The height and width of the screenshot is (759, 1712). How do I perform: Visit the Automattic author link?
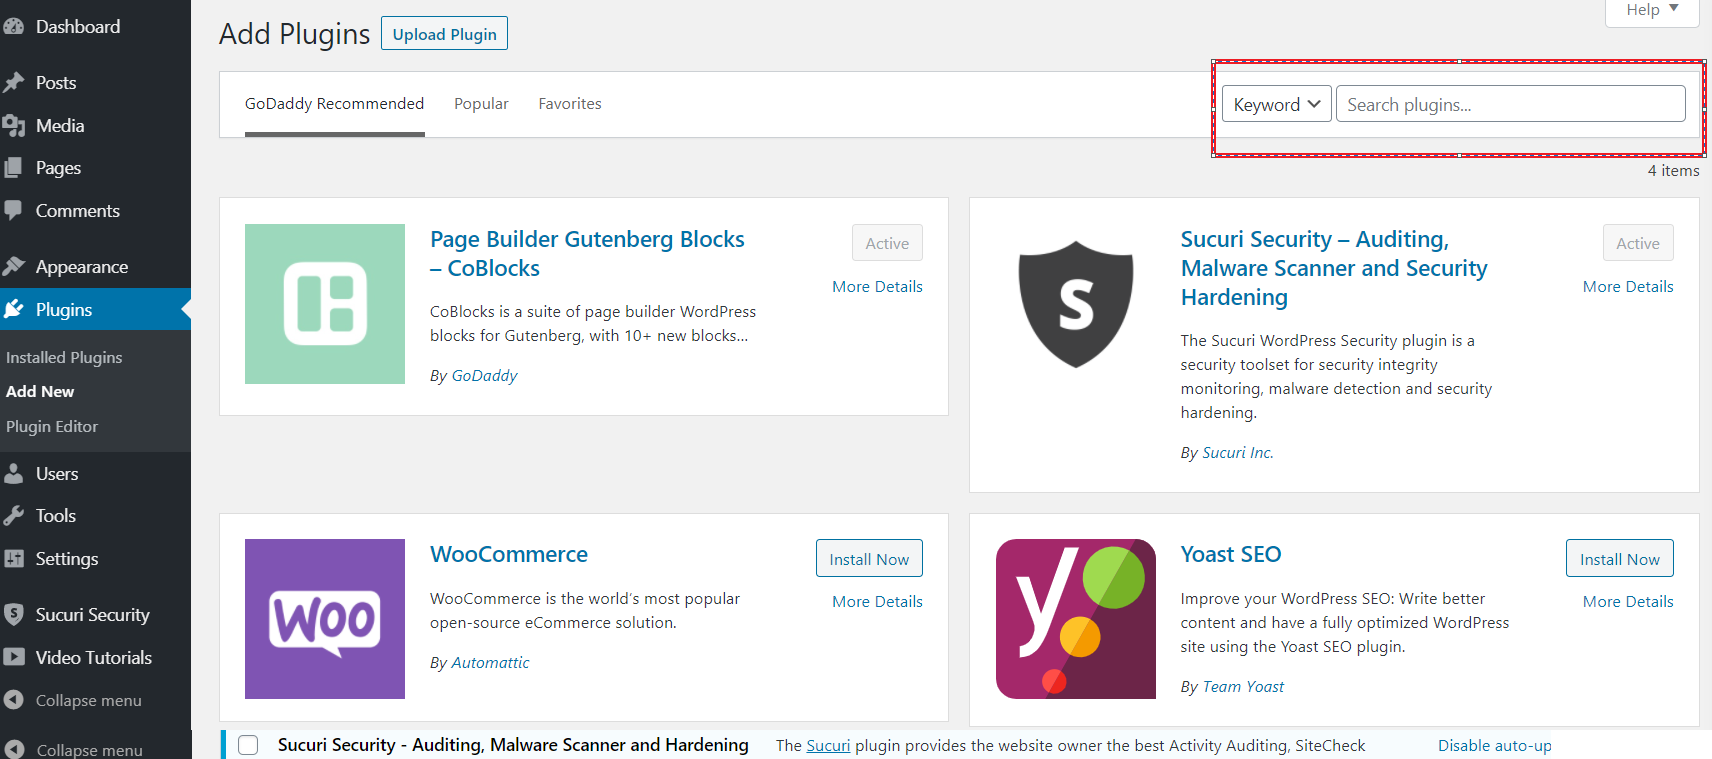[490, 663]
